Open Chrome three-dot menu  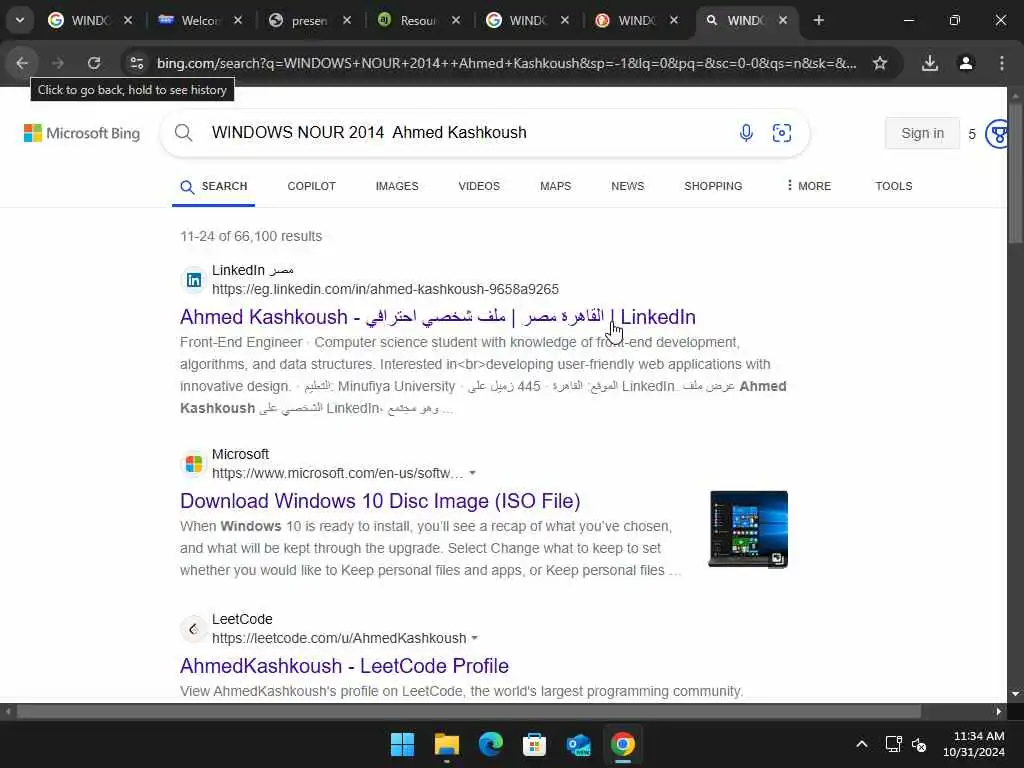point(1001,63)
